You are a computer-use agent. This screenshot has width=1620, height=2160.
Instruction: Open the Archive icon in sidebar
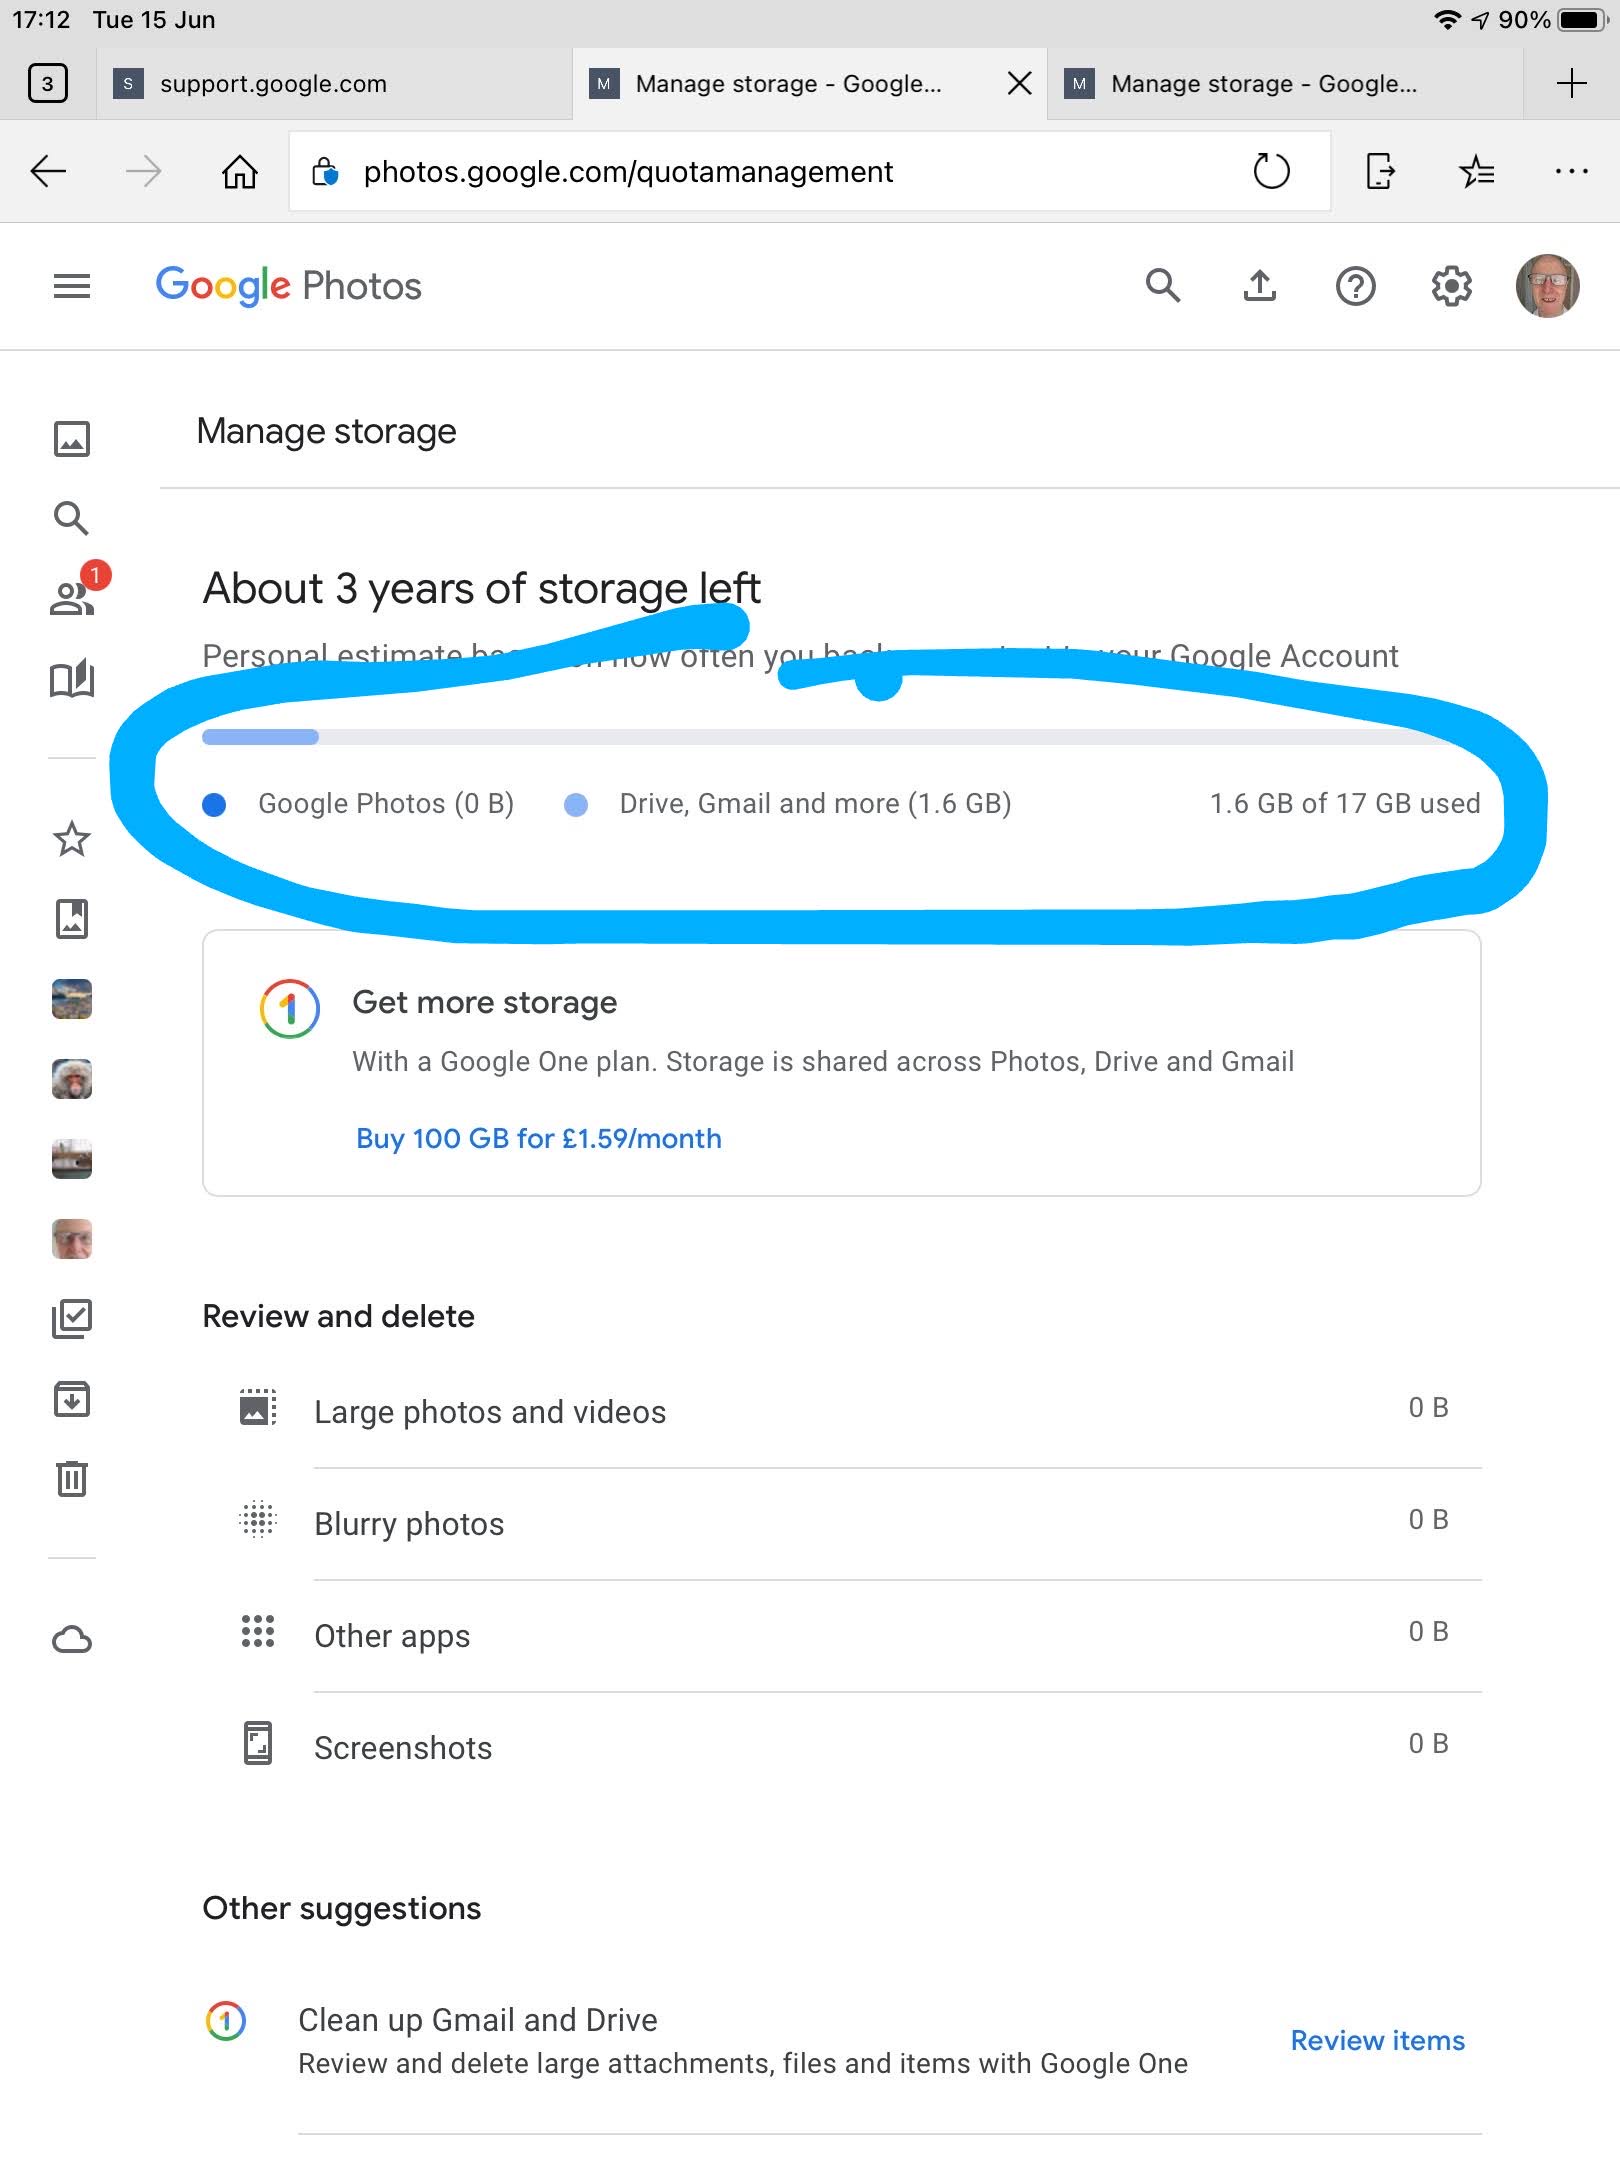pyautogui.click(x=72, y=1399)
